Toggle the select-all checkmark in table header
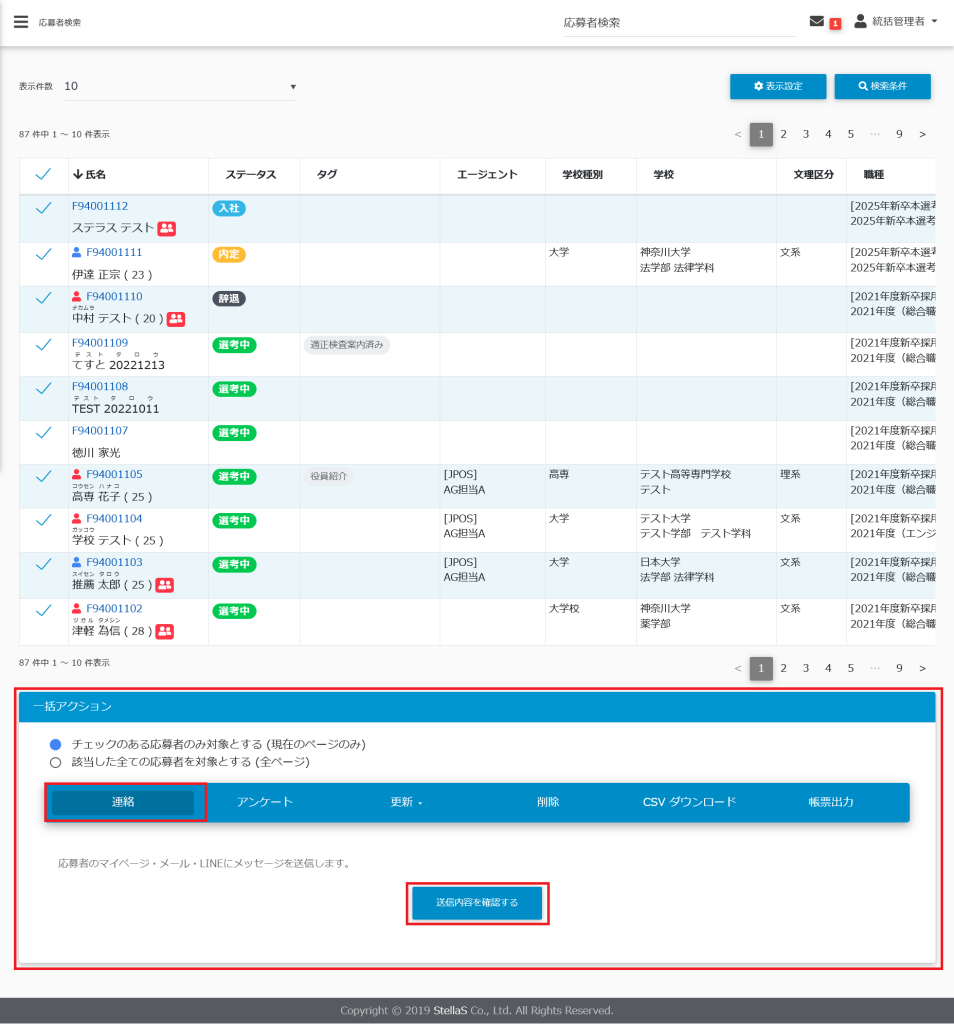The image size is (954, 1024). (x=43, y=175)
